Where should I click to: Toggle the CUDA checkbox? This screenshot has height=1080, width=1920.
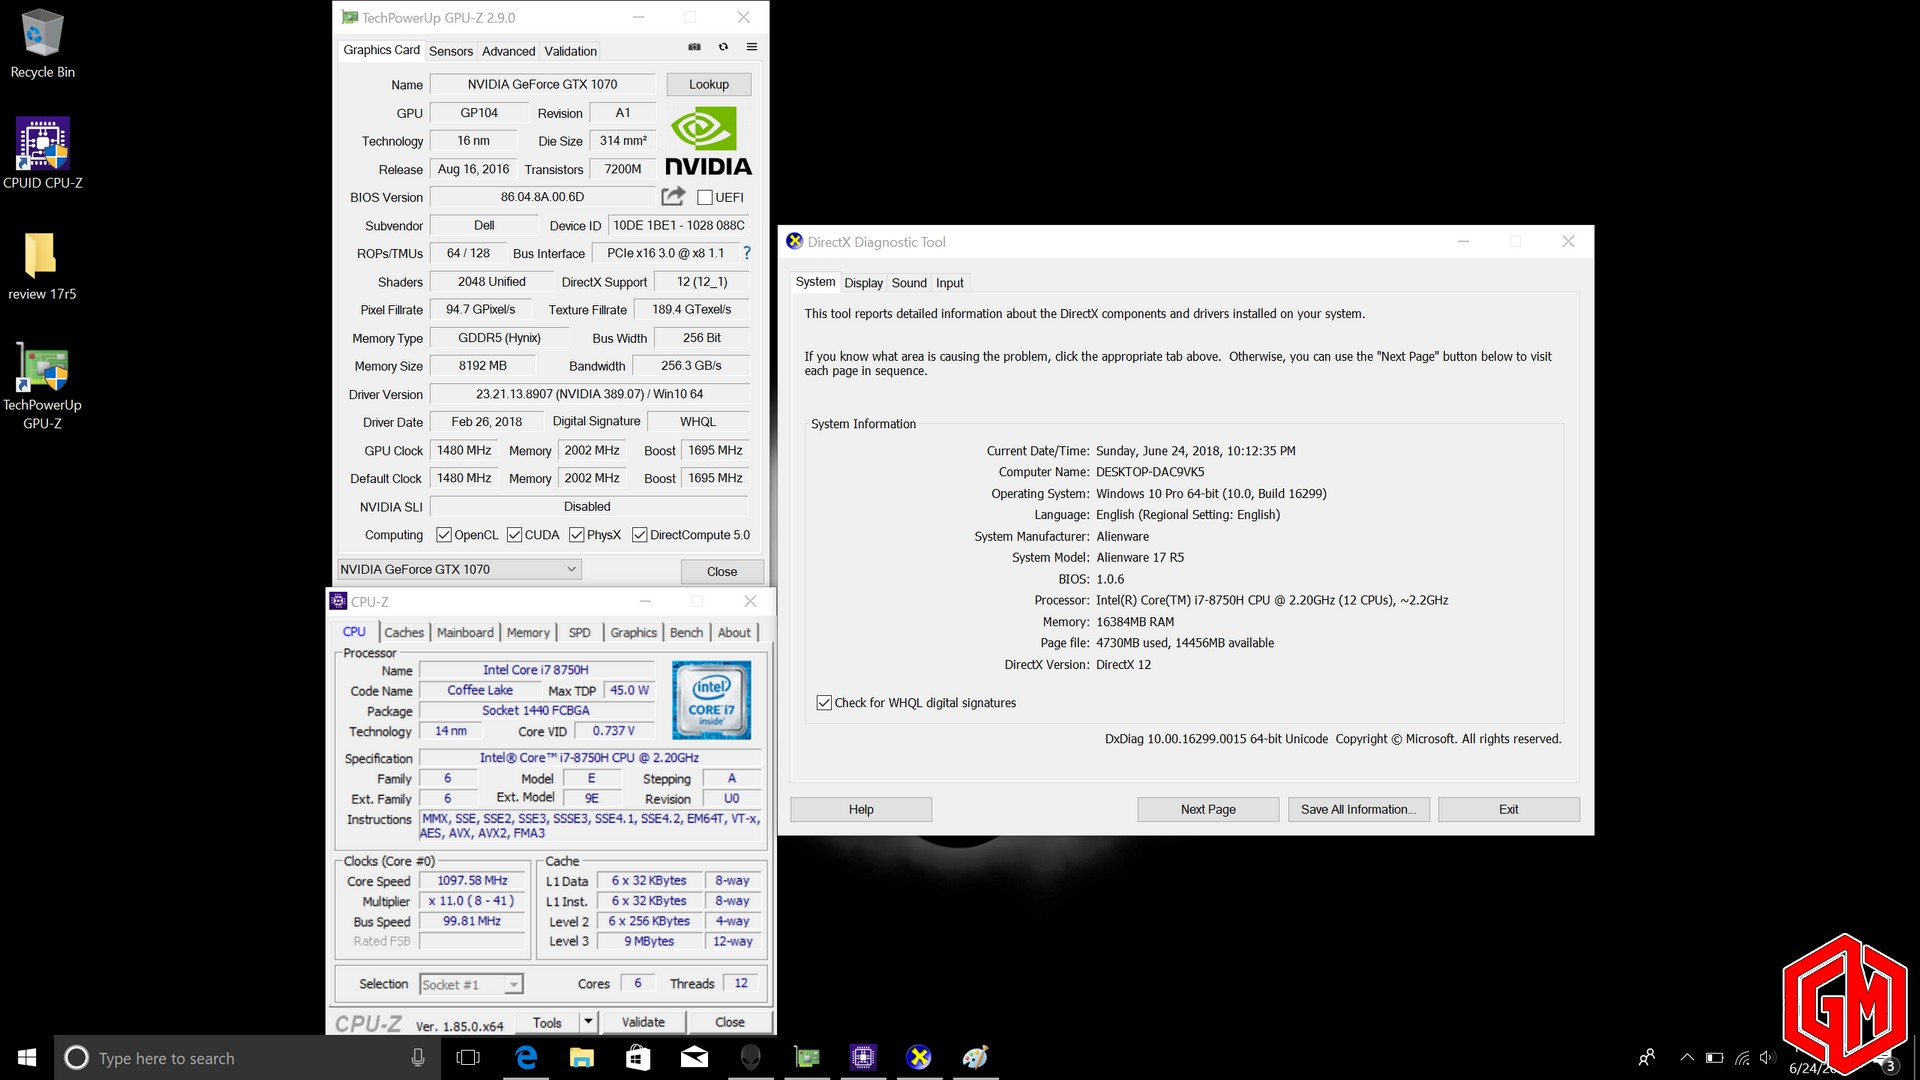click(514, 535)
